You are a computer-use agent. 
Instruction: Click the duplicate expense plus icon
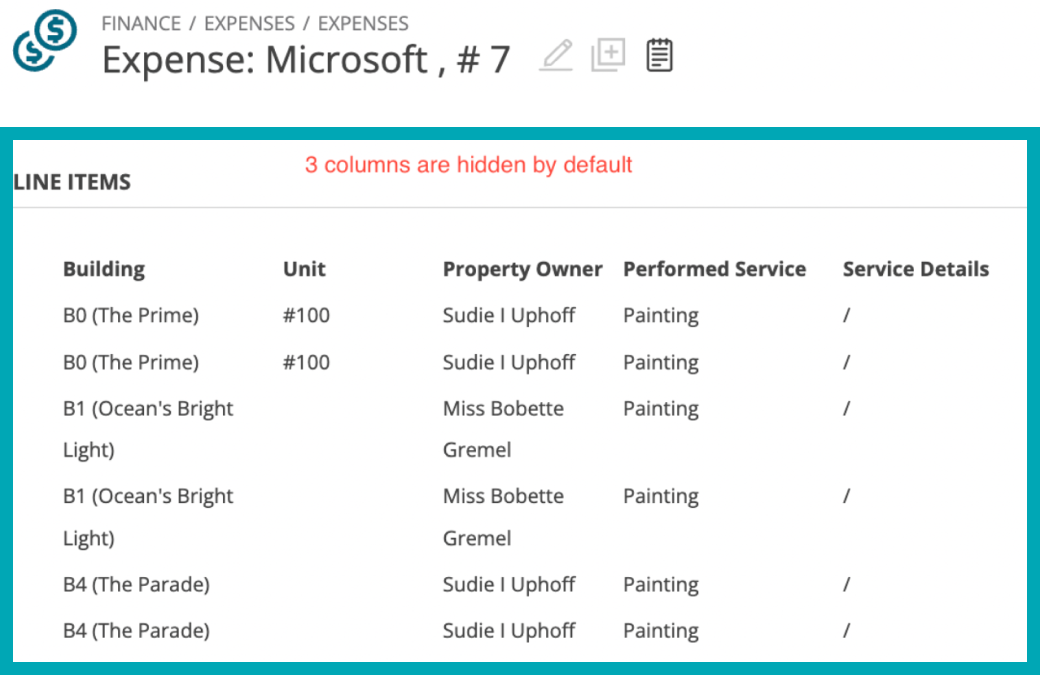(x=608, y=55)
